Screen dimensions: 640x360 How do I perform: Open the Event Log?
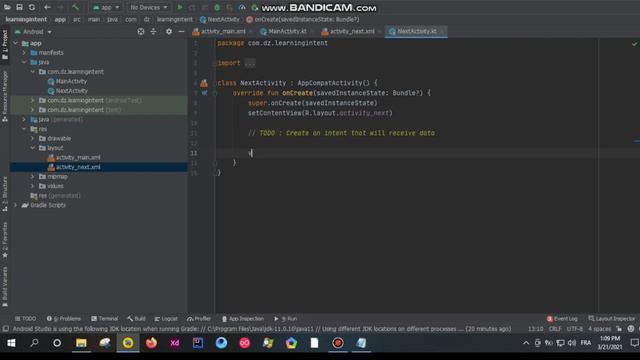click(562, 318)
